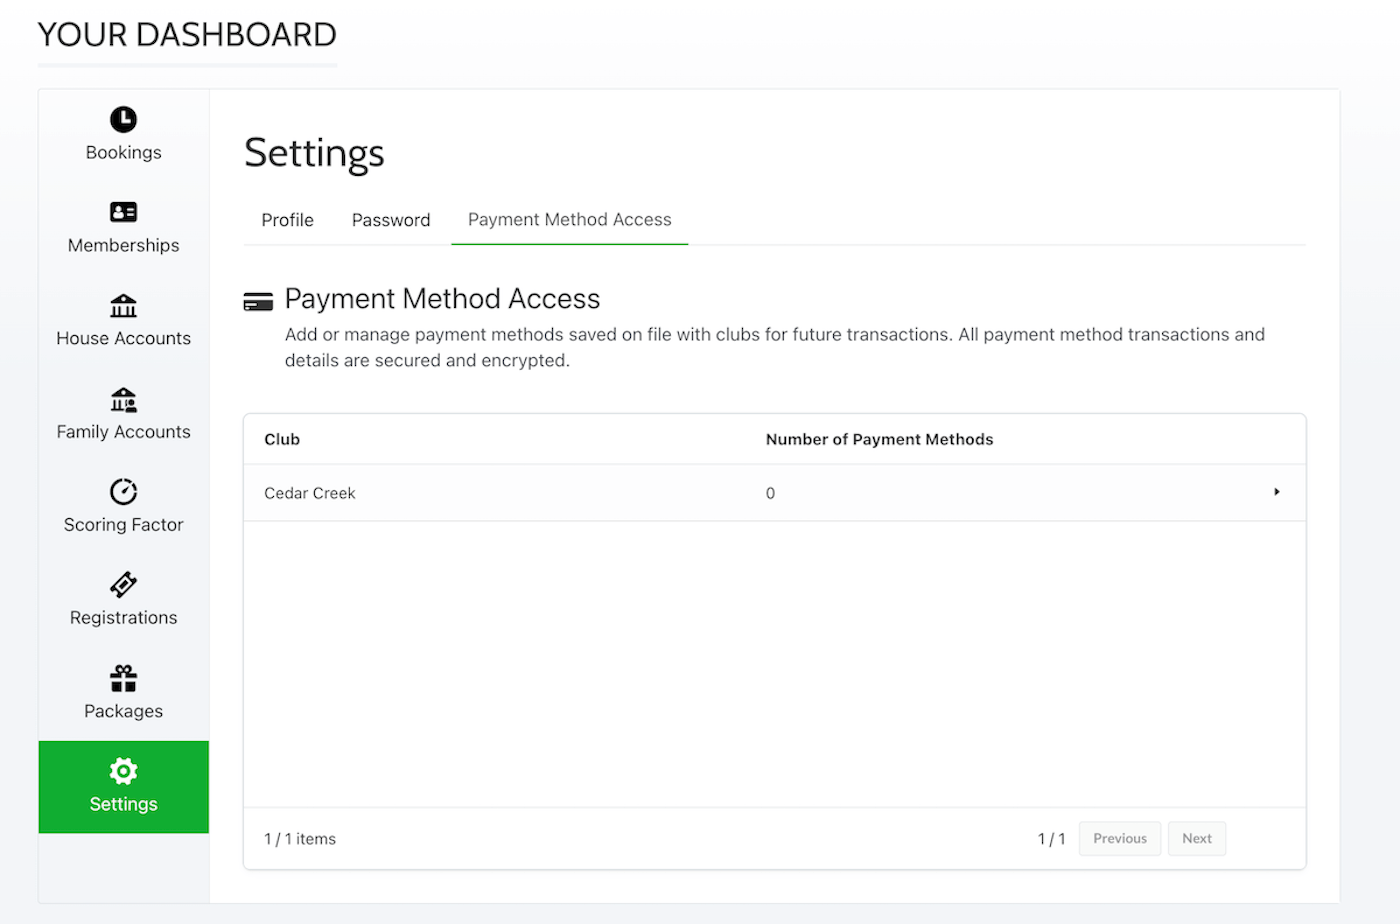The height and width of the screenshot is (924, 1400).
Task: Click credit card icon beside Payment Method Access
Action: (258, 302)
